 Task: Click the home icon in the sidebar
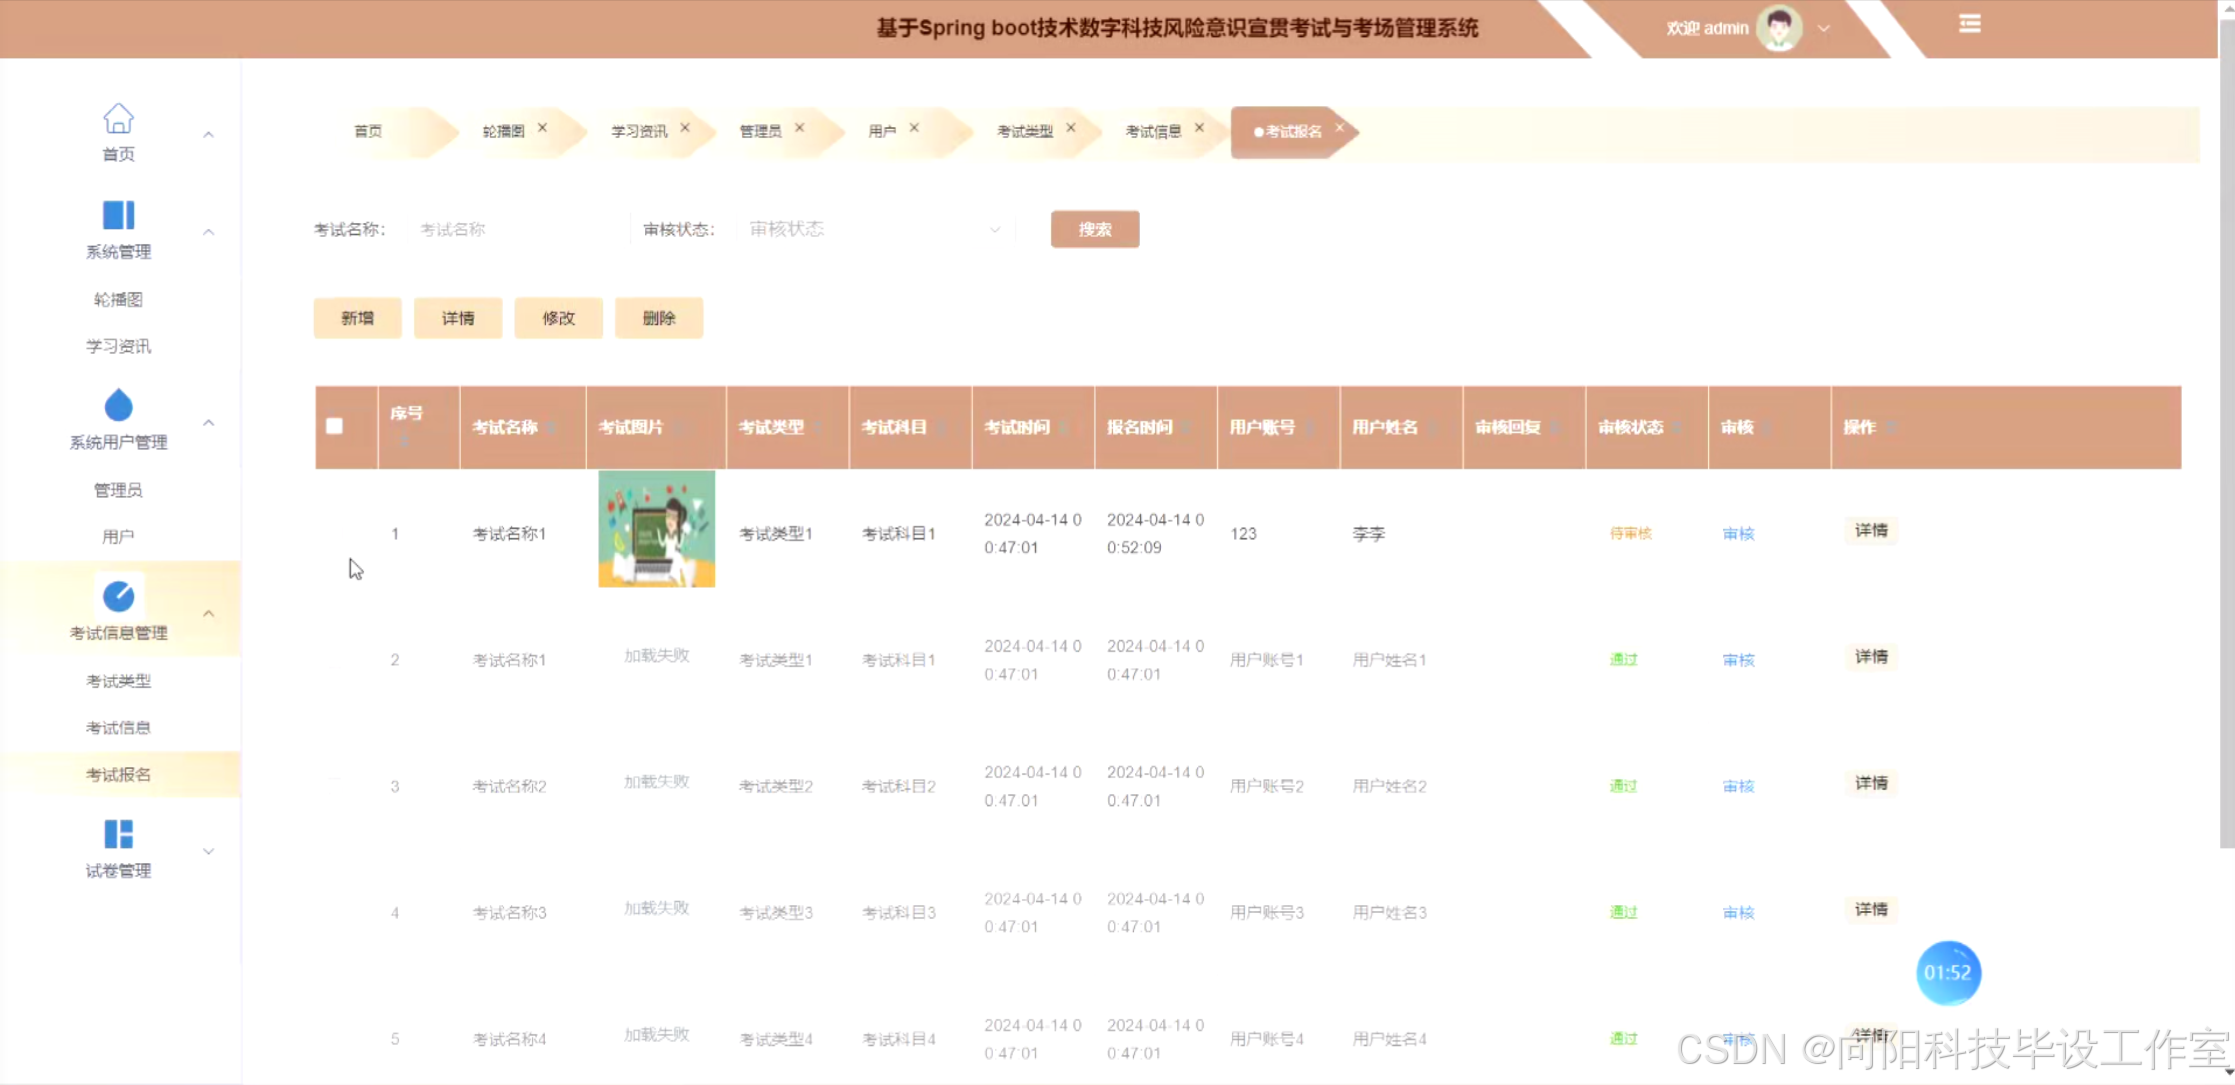118,119
